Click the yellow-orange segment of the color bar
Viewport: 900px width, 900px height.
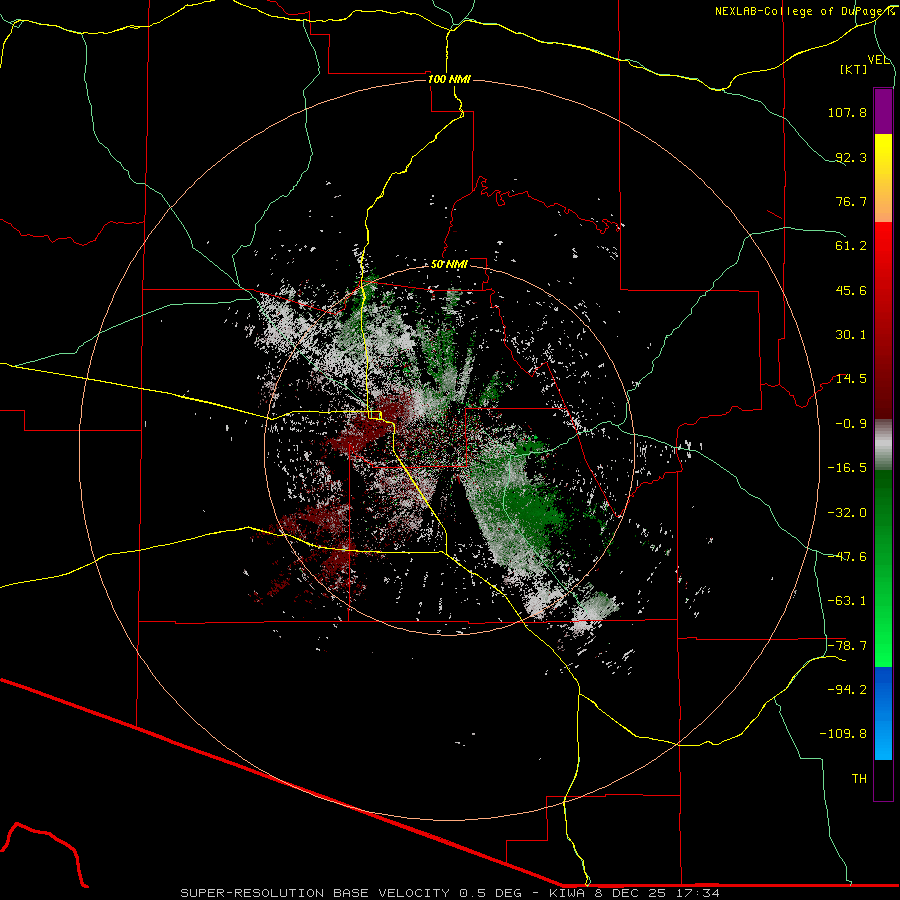point(883,178)
